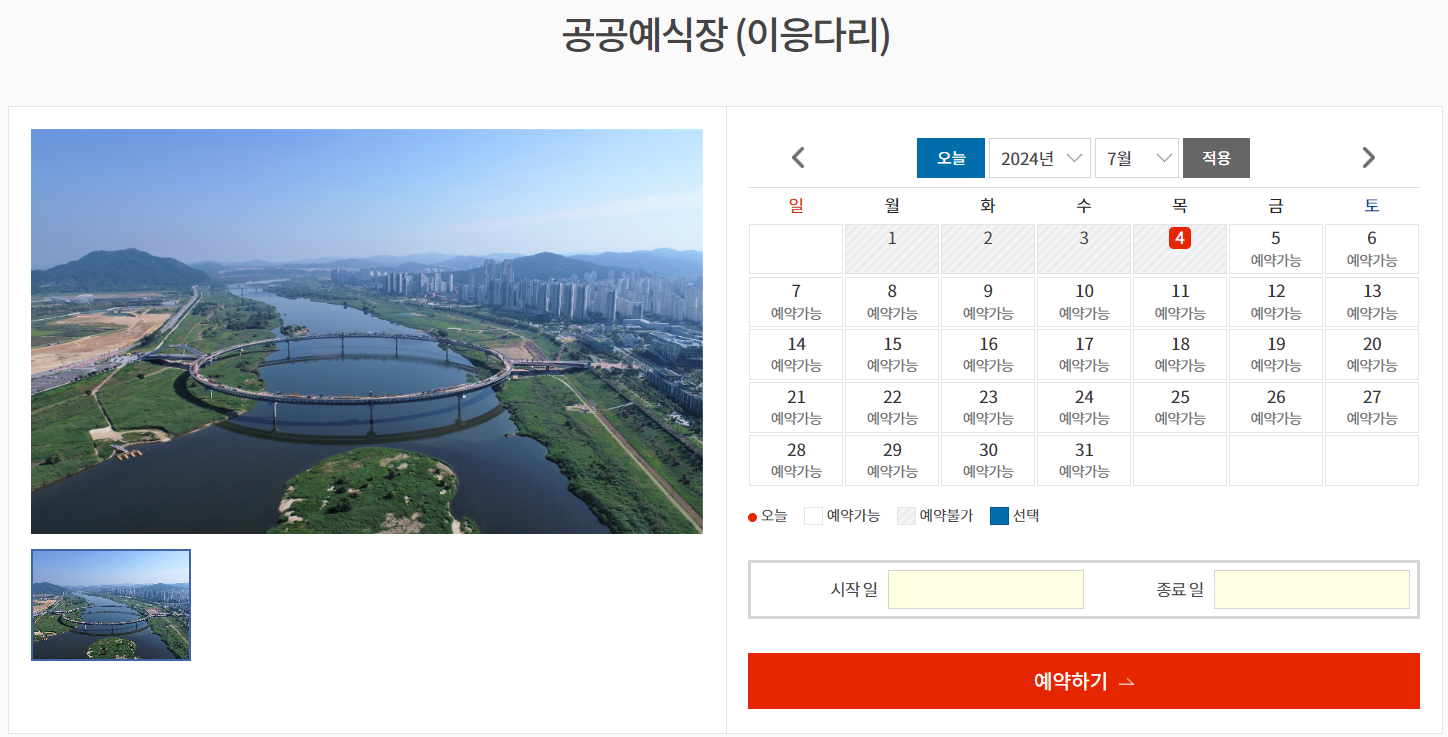Screen dimensions: 1448x737
Task: Expand the year selector chevron
Action: click(1073, 157)
